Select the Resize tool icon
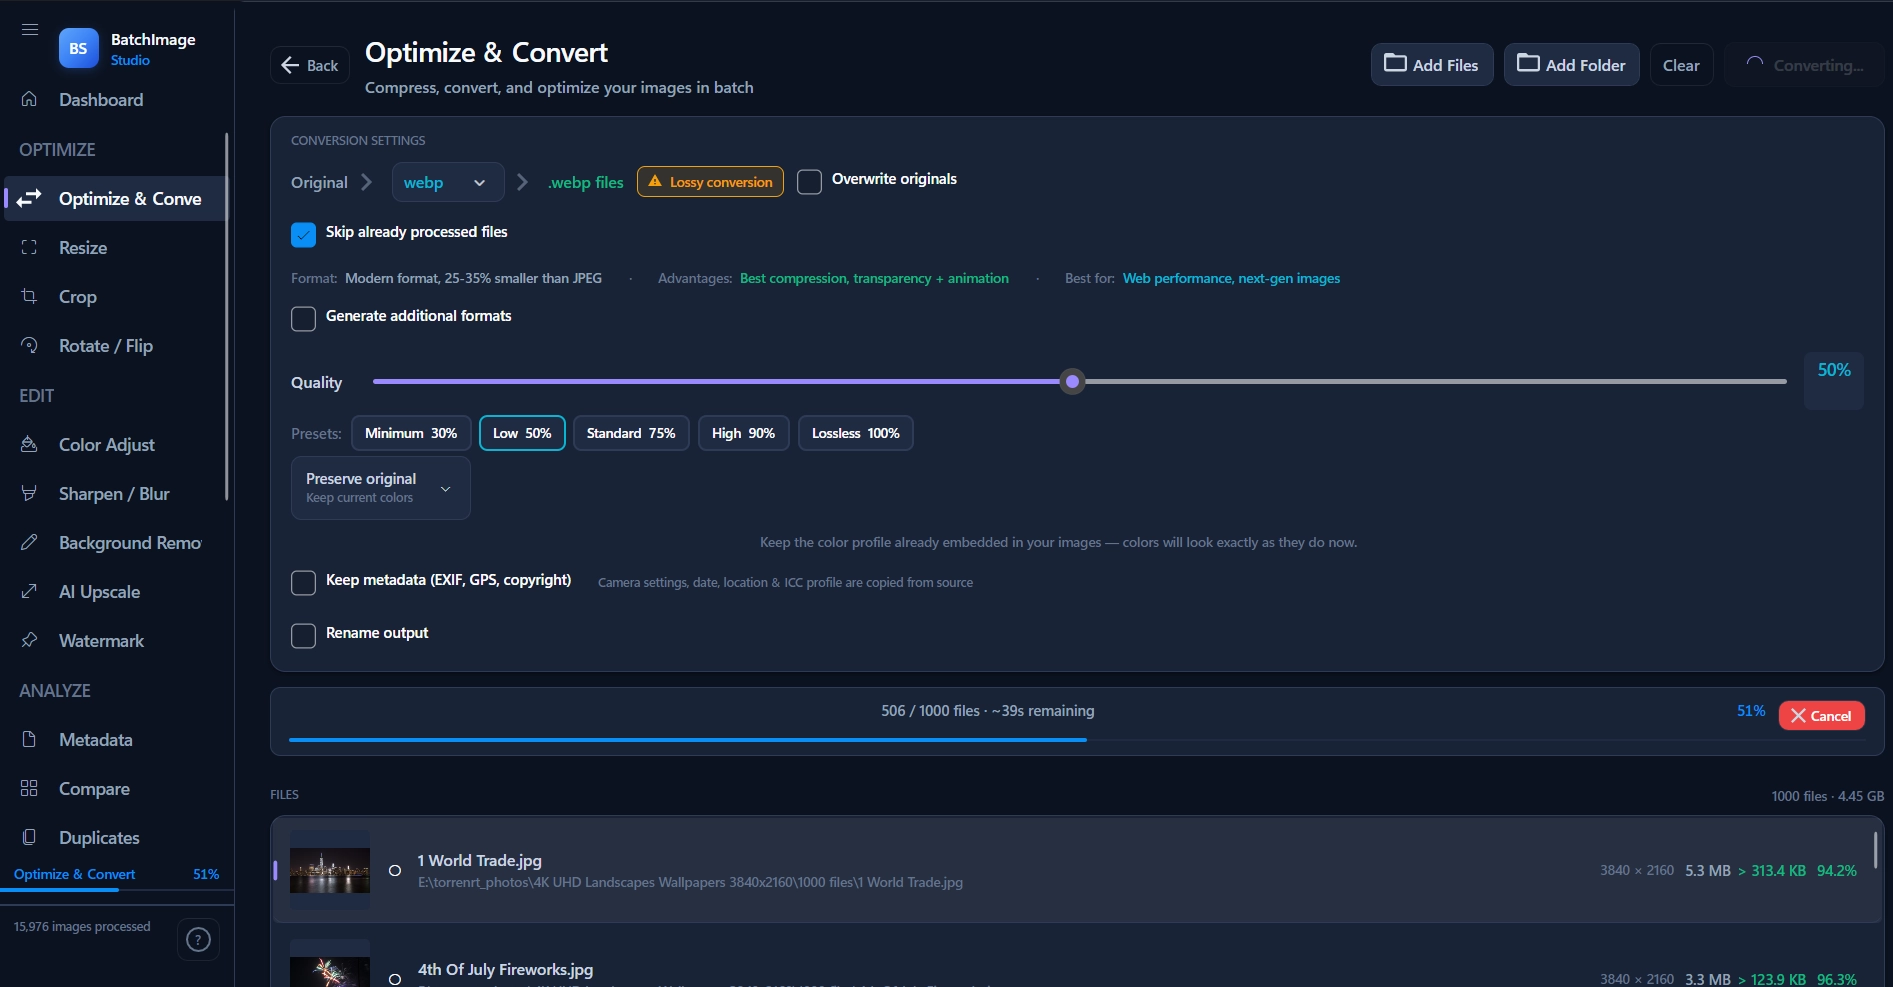This screenshot has height=987, width=1893. (x=29, y=247)
